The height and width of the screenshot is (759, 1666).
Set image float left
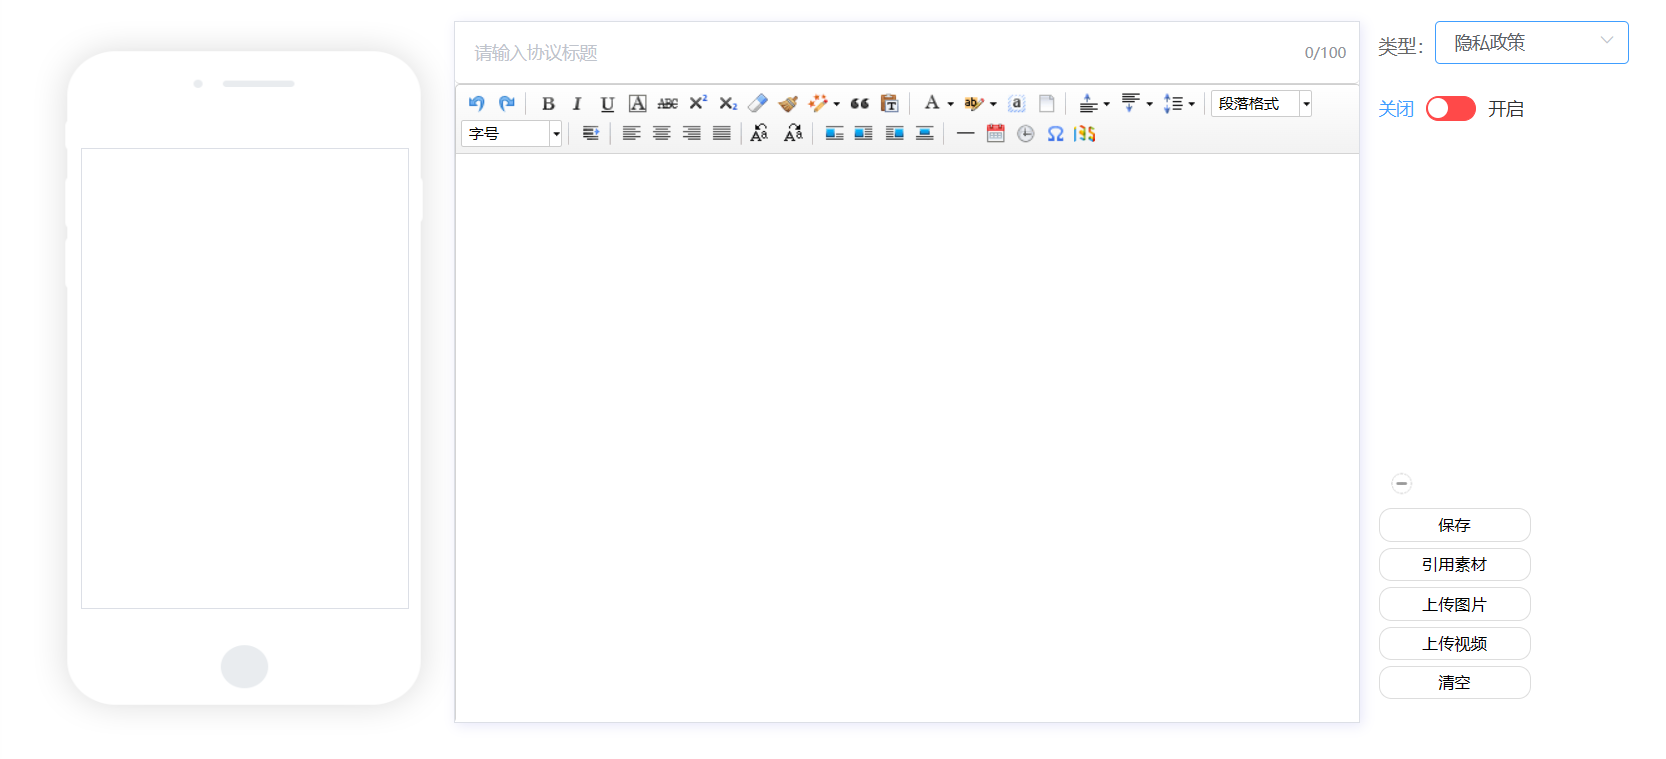(834, 133)
